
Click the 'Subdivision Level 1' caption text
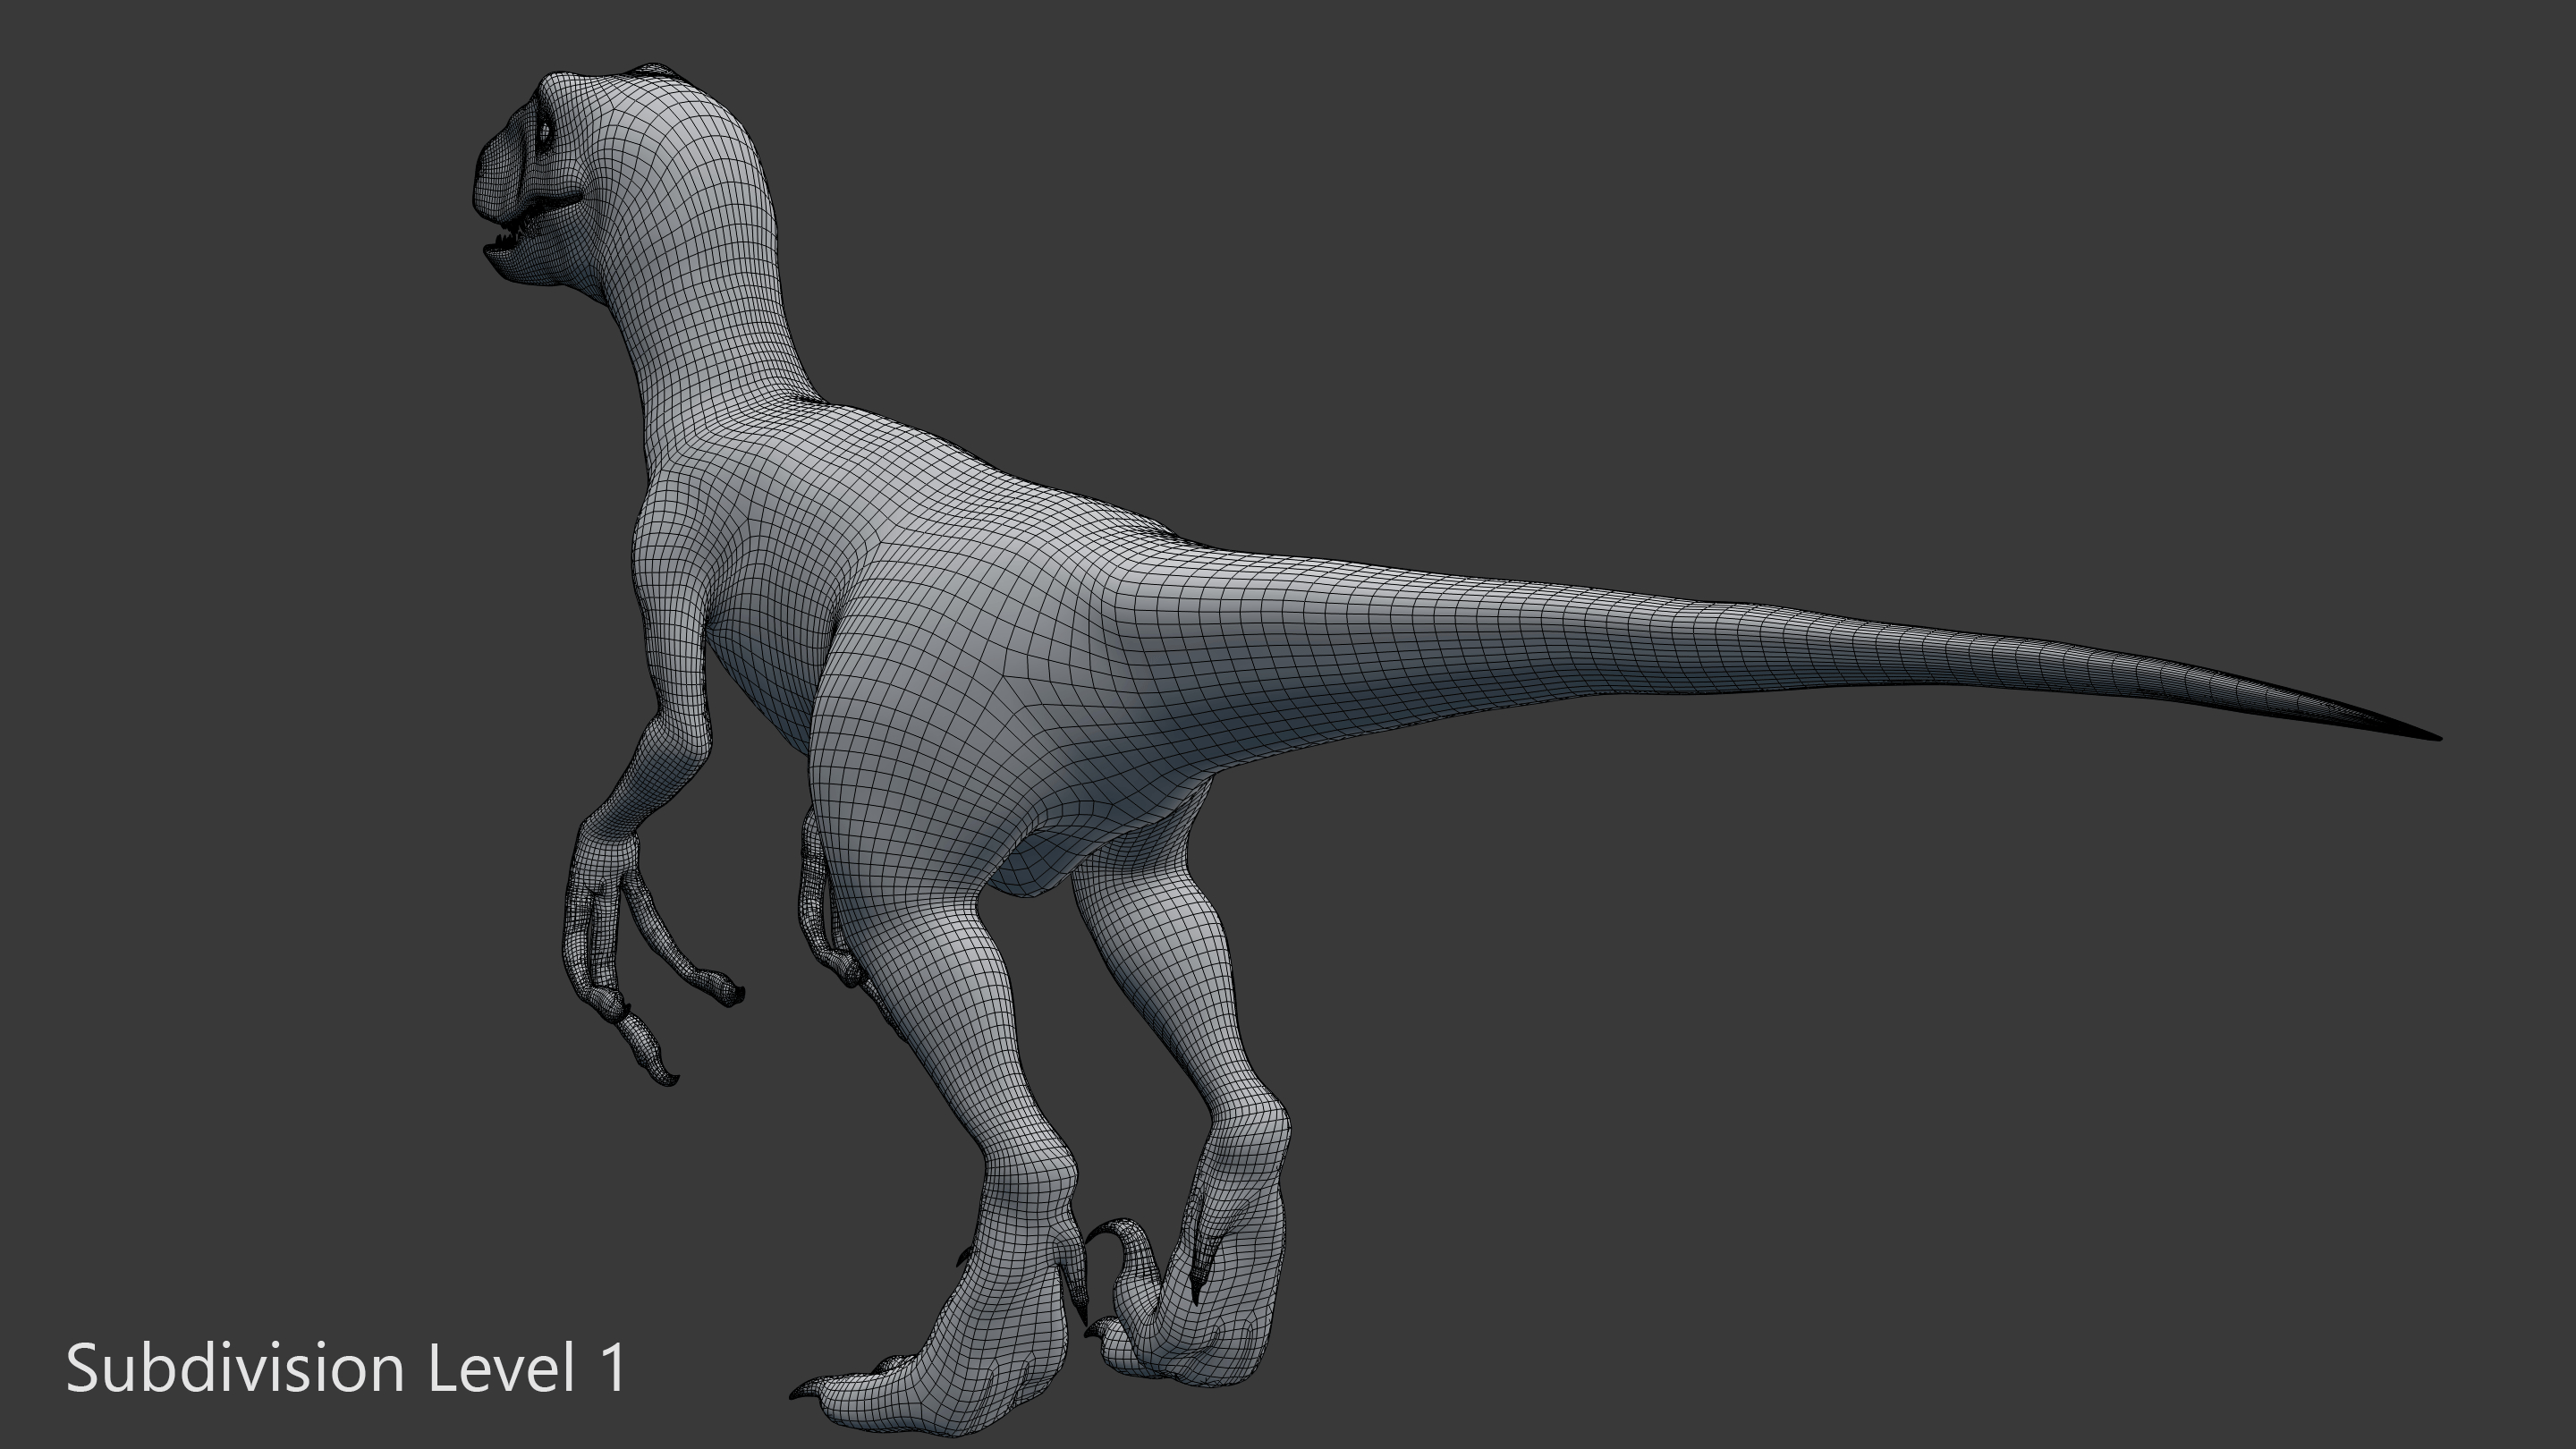point(346,1368)
